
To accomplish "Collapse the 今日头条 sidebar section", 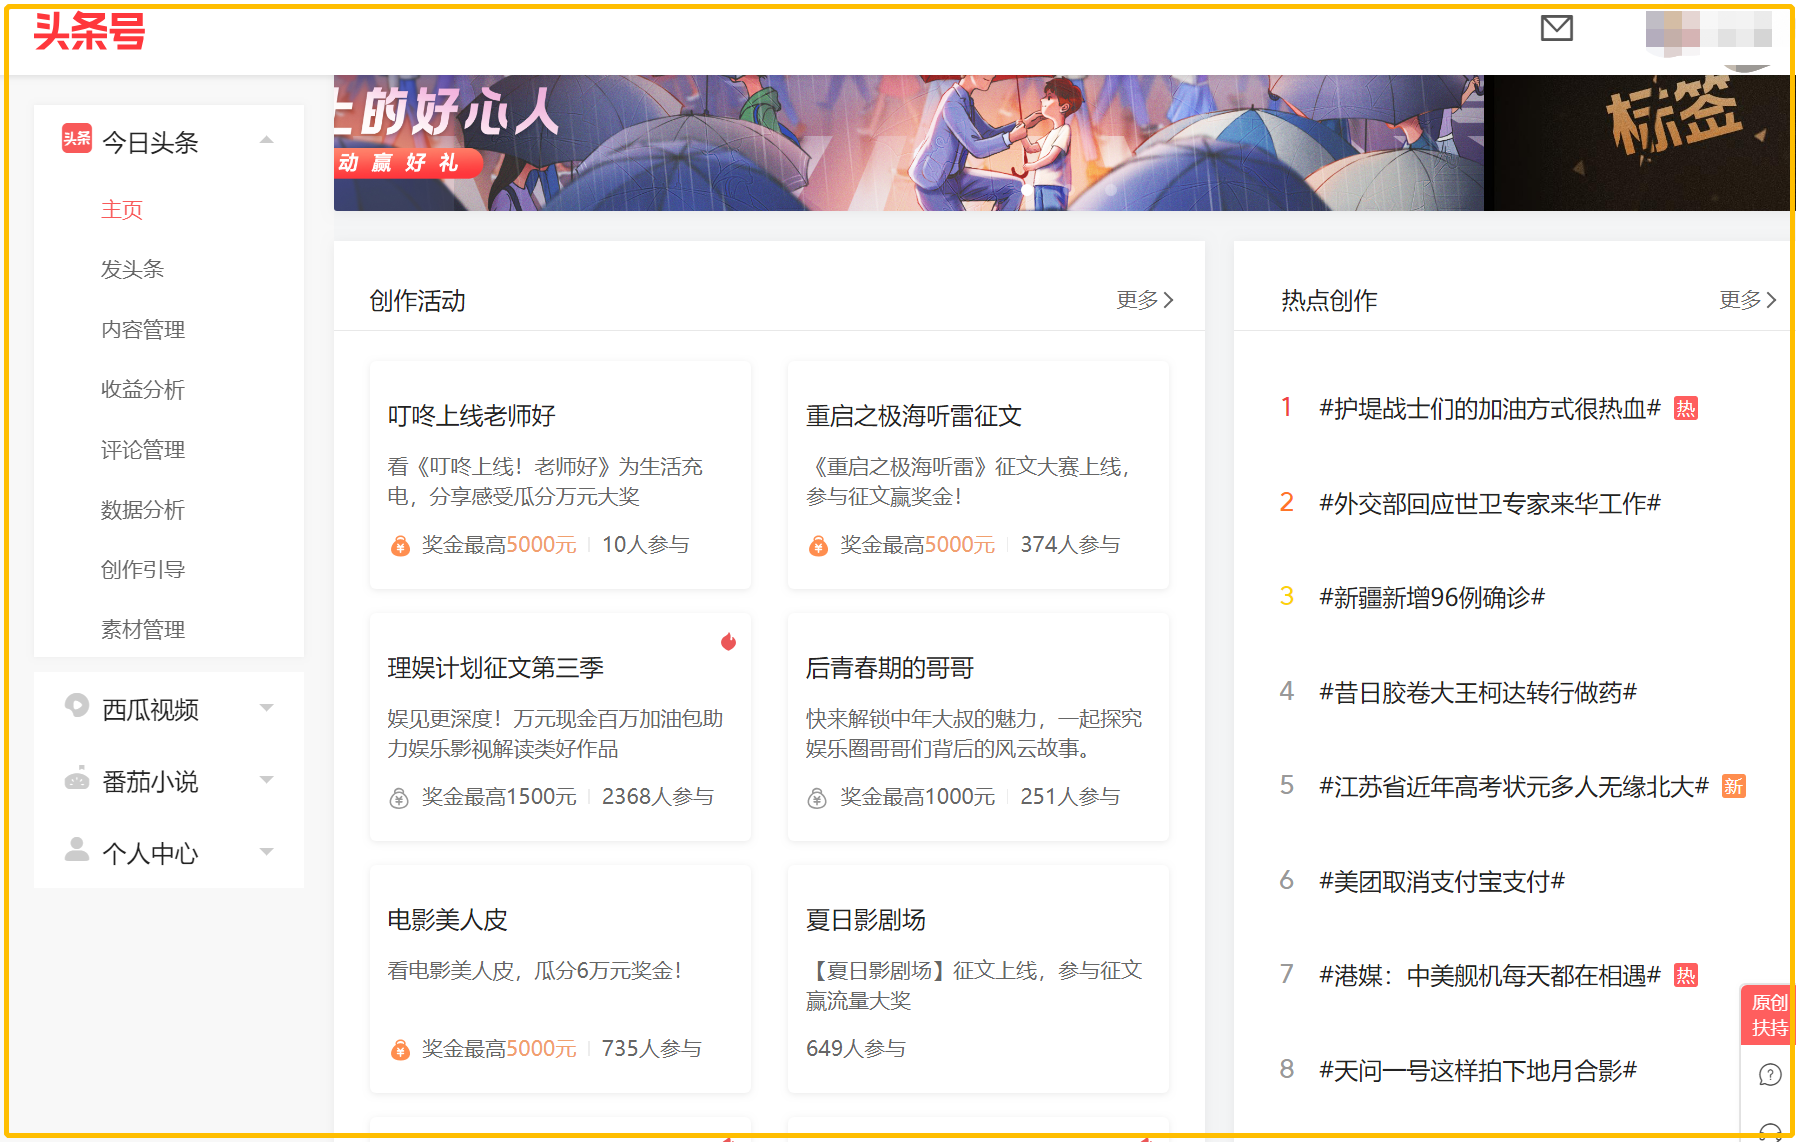I will 267,140.
